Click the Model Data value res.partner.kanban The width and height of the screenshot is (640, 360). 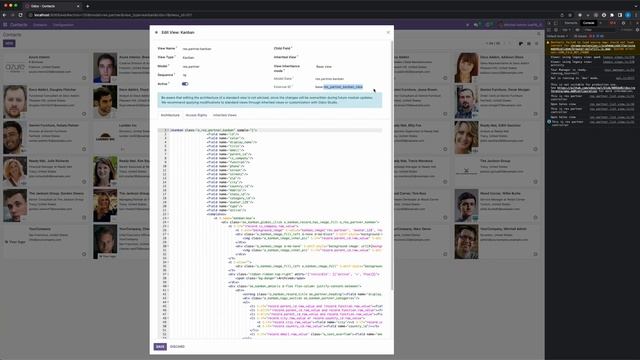[329, 79]
